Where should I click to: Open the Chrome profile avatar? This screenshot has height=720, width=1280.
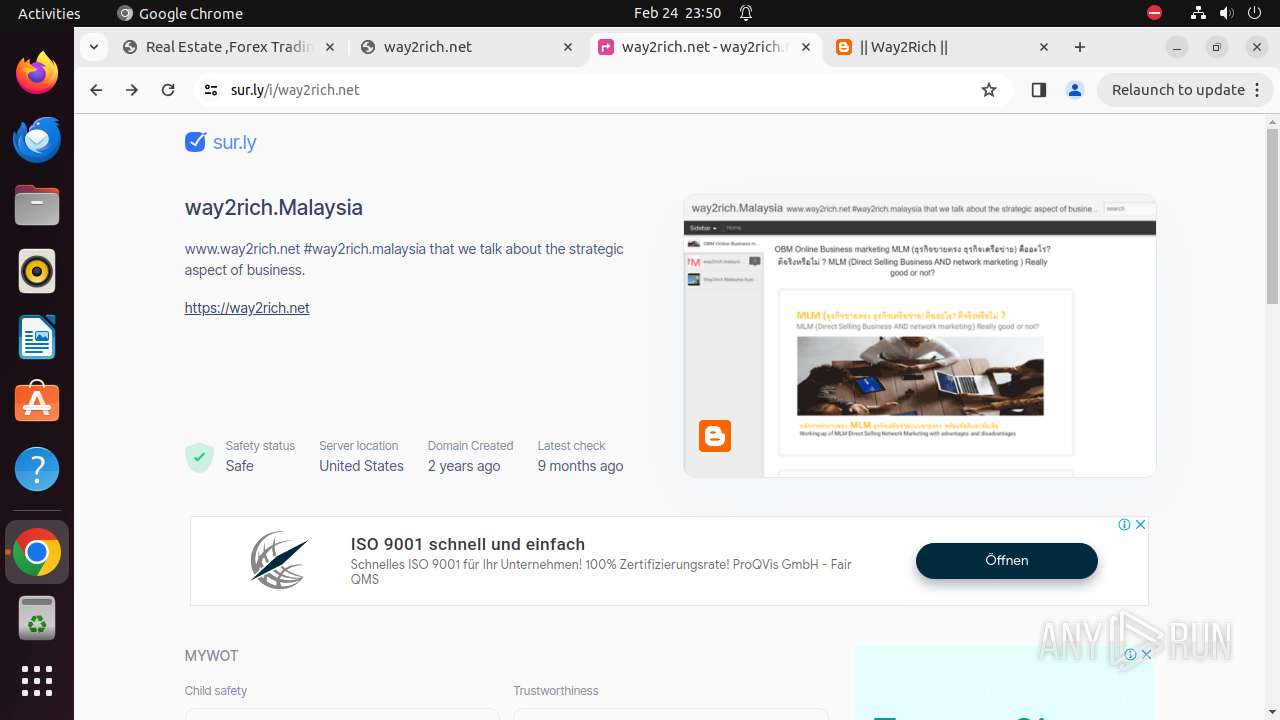[x=1075, y=90]
